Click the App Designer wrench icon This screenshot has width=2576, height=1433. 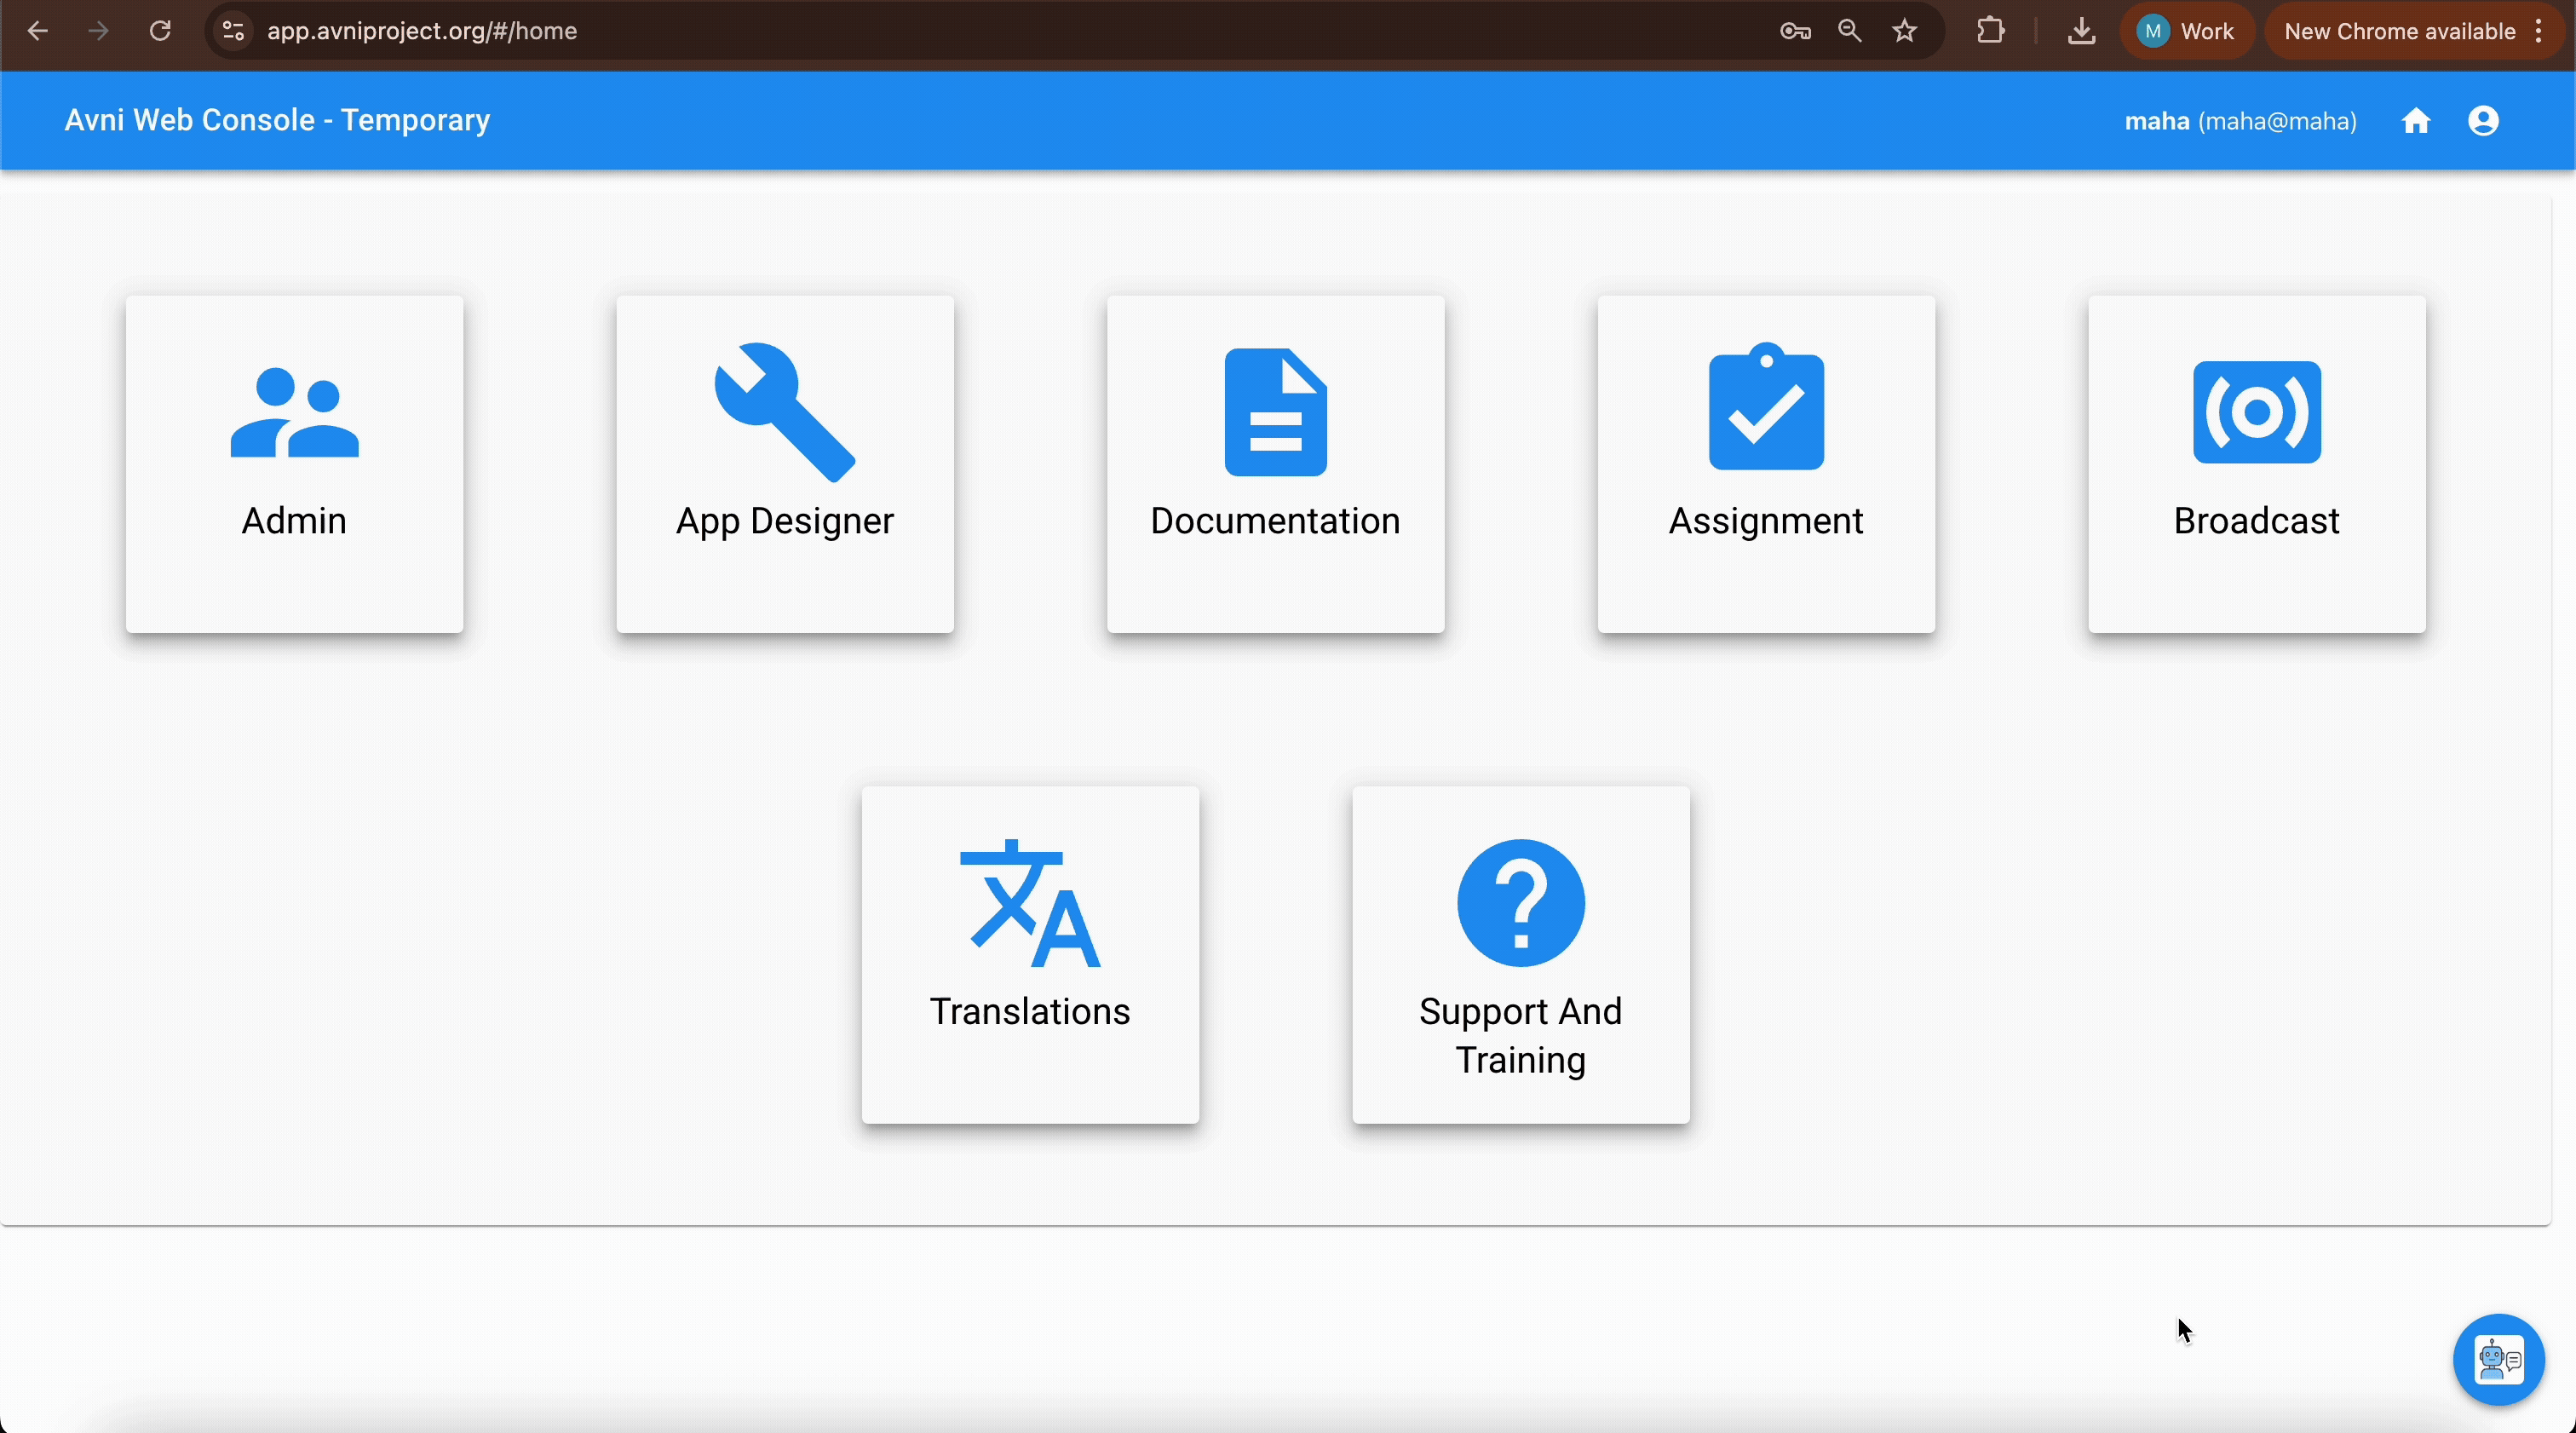coord(785,412)
